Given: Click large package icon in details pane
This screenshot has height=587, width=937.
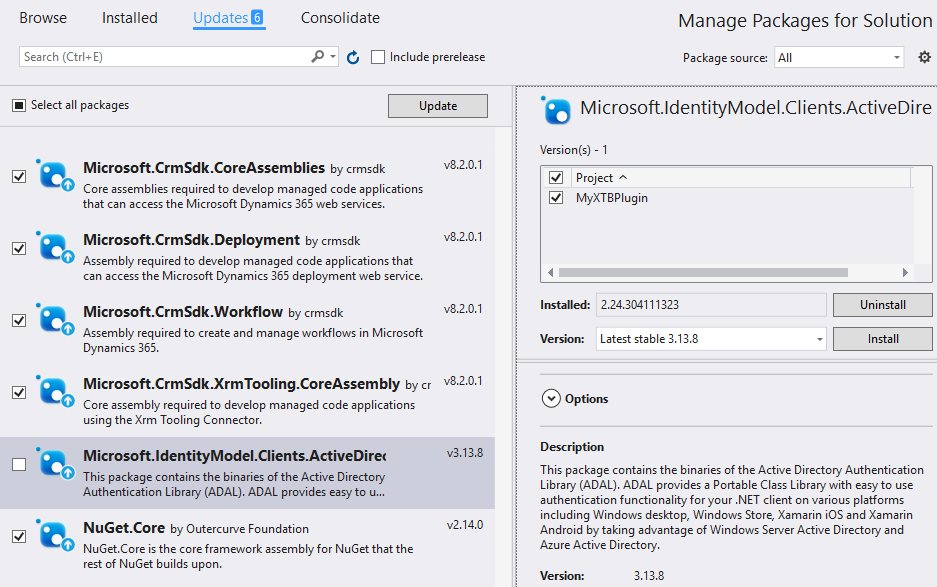Looking at the screenshot, I should [557, 110].
